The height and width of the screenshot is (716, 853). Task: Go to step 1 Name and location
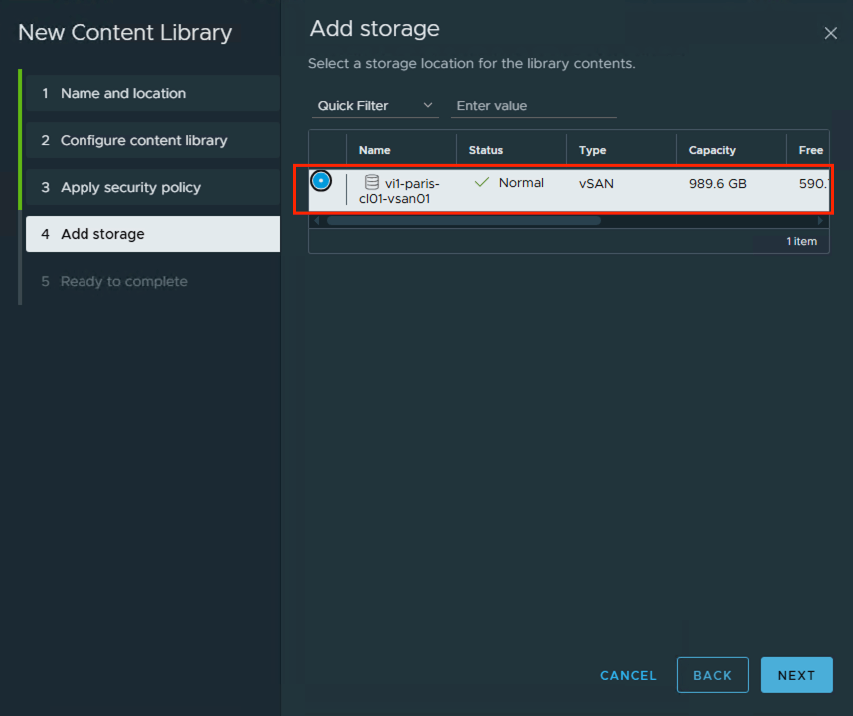[x=152, y=93]
